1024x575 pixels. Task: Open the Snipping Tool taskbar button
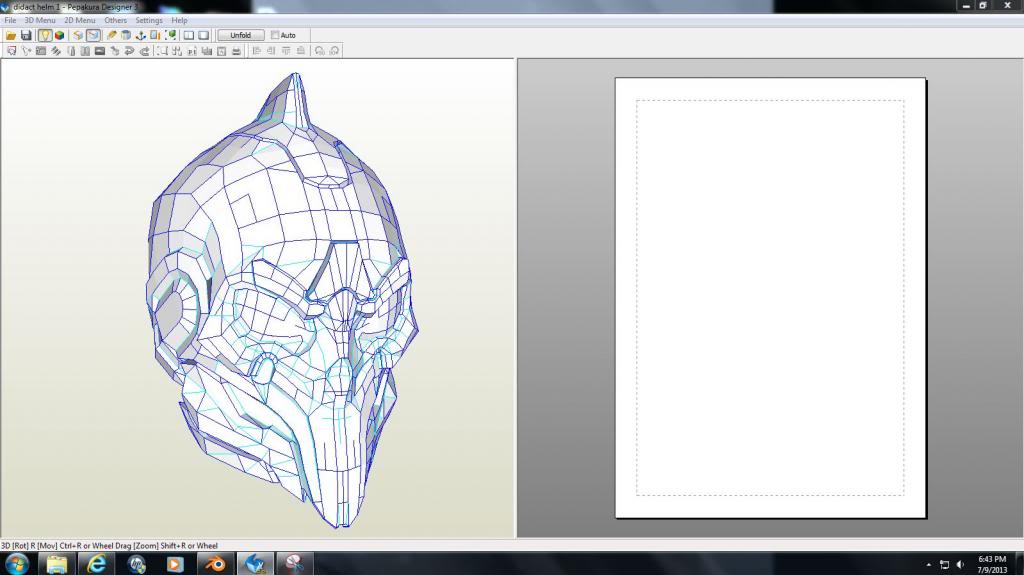click(x=294, y=563)
